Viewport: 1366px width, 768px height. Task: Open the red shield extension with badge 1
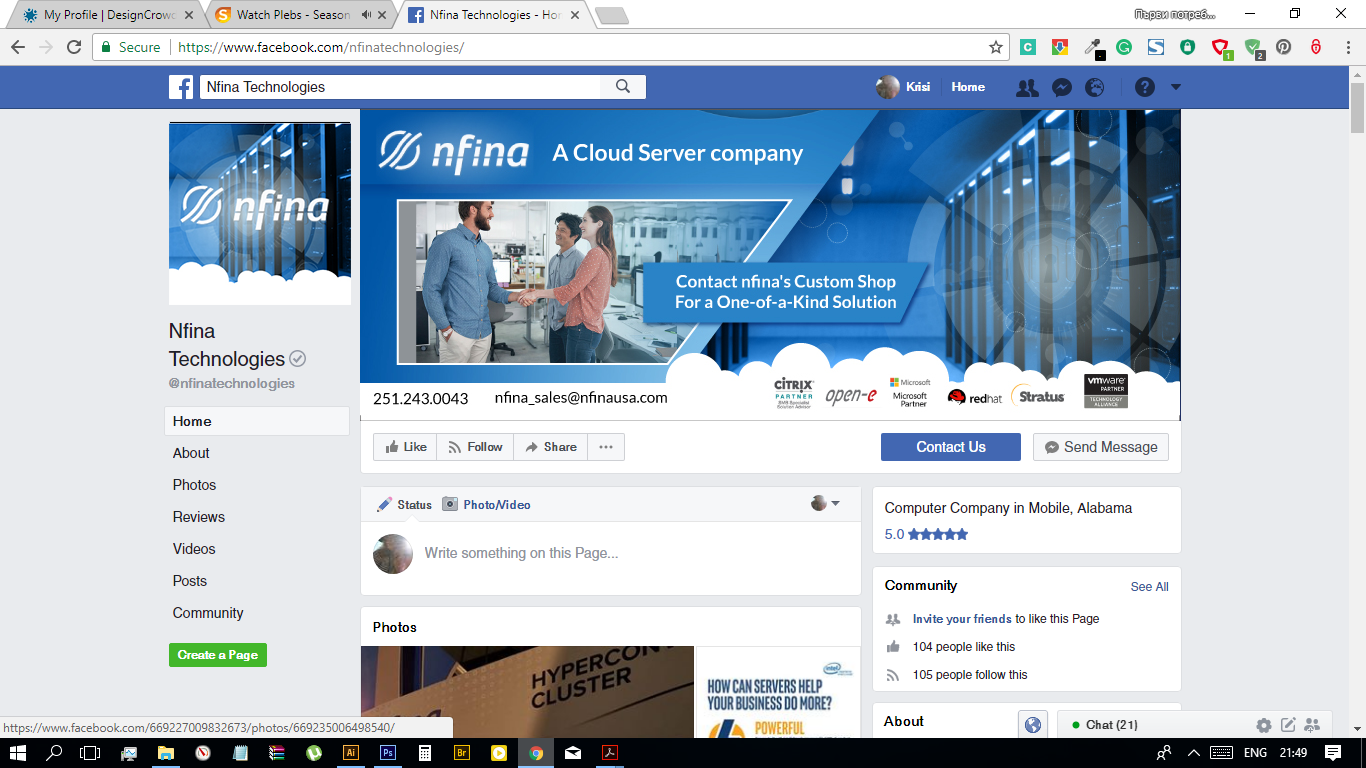1221,47
